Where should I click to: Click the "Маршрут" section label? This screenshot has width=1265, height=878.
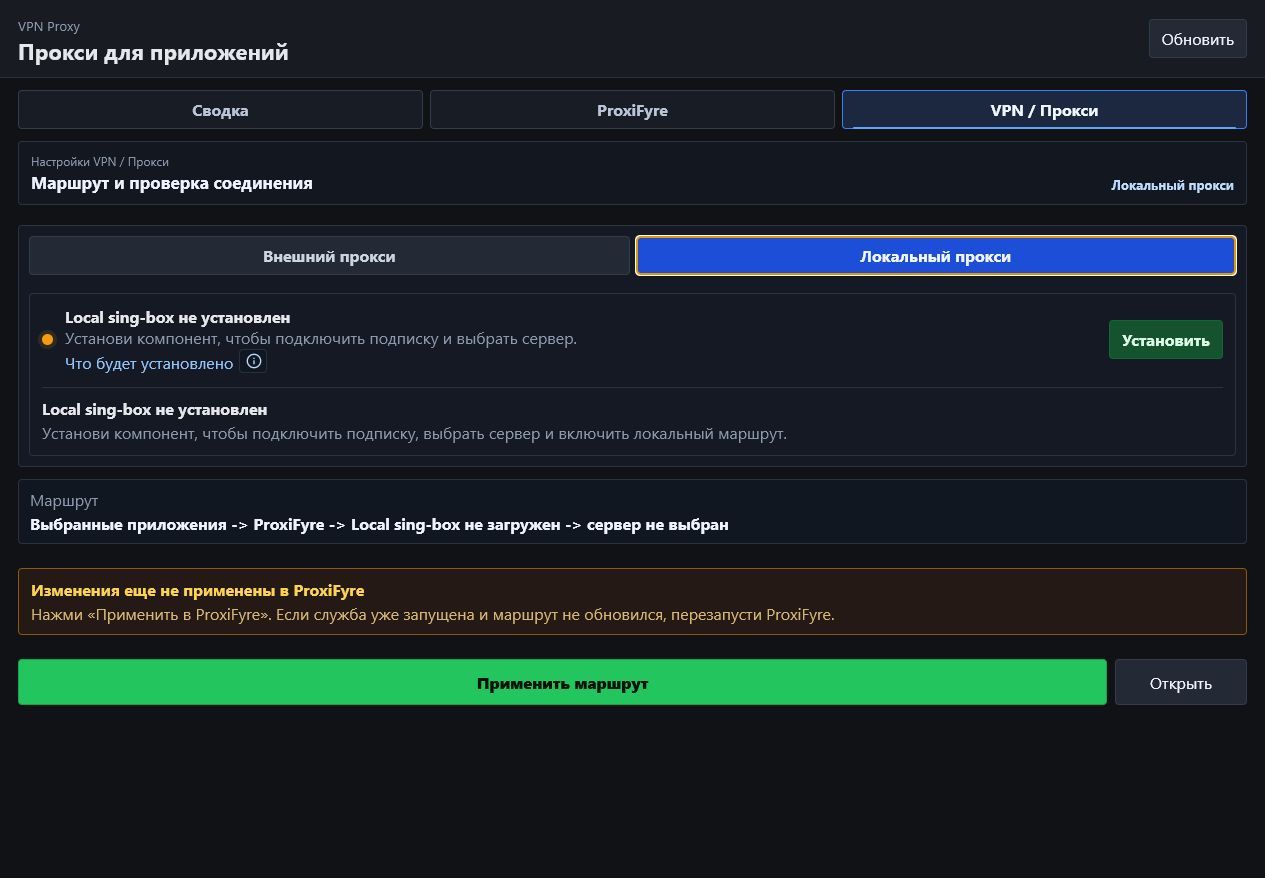pyautogui.click(x=64, y=500)
